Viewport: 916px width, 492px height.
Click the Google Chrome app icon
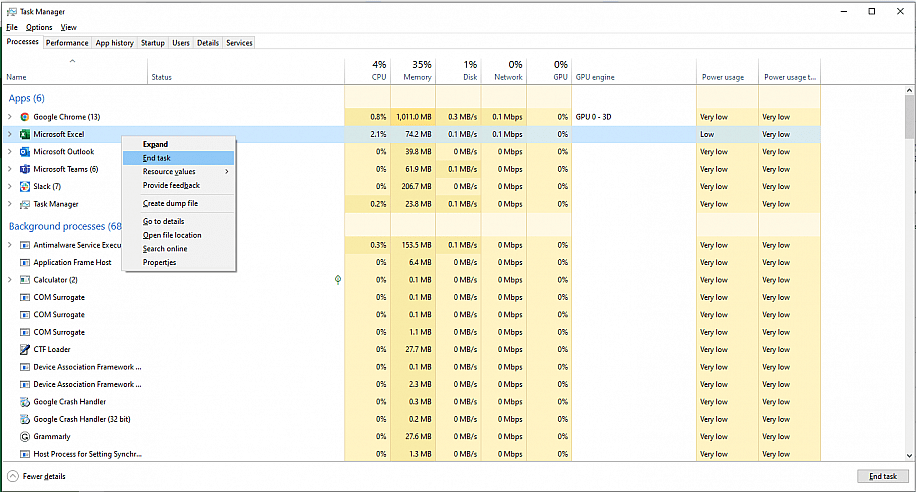25,117
